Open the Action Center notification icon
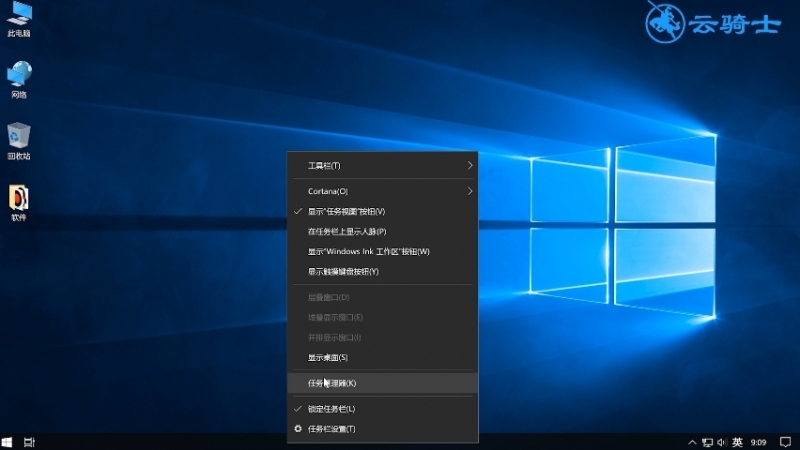Image resolution: width=800 pixels, height=450 pixels. pos(785,442)
